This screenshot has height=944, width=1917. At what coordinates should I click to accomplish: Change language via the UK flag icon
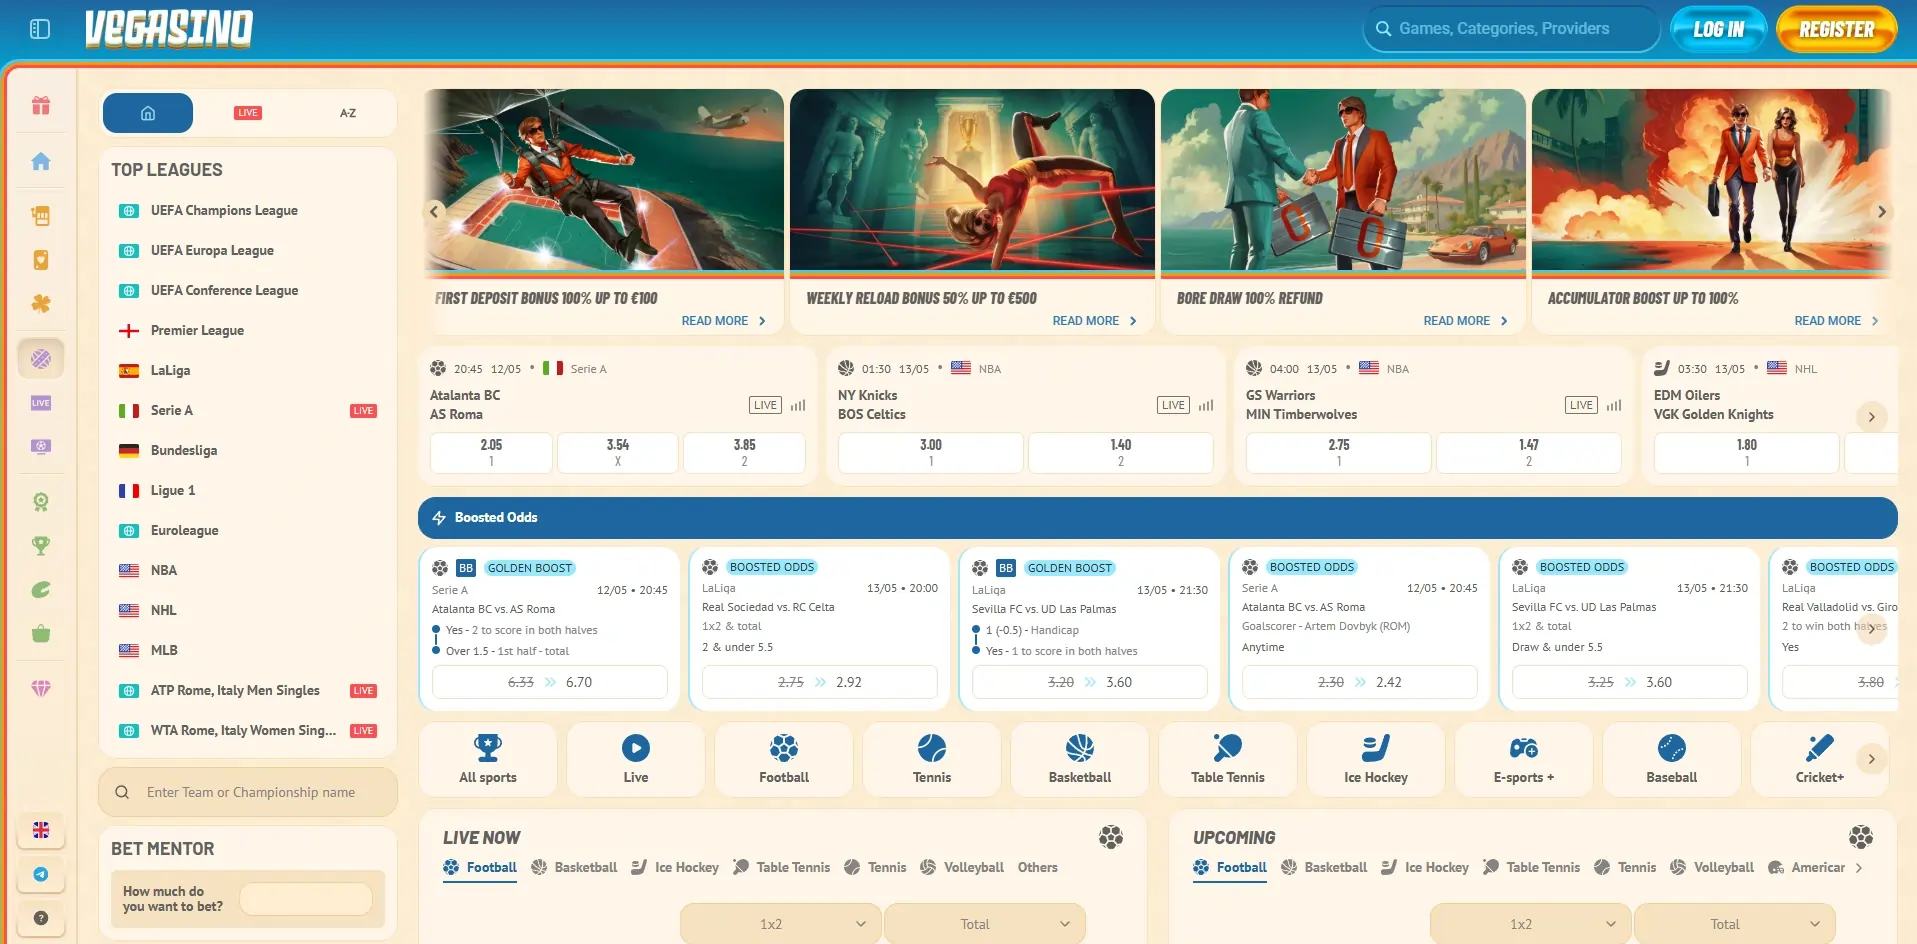click(x=41, y=830)
